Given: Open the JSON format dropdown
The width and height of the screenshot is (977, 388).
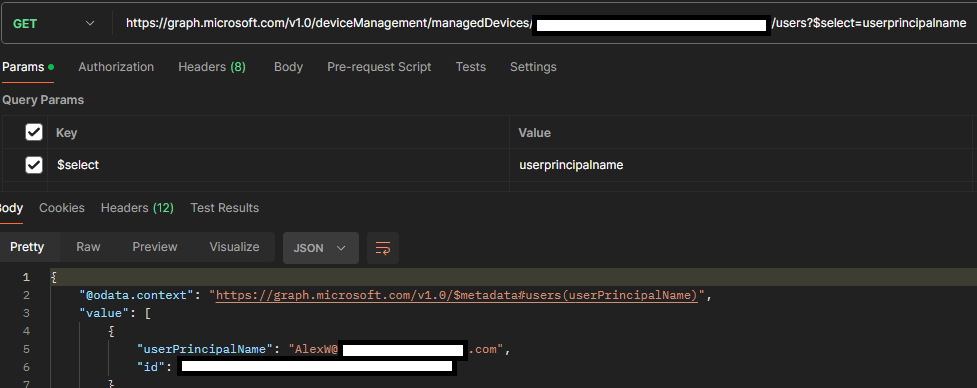Looking at the screenshot, I should 321,248.
